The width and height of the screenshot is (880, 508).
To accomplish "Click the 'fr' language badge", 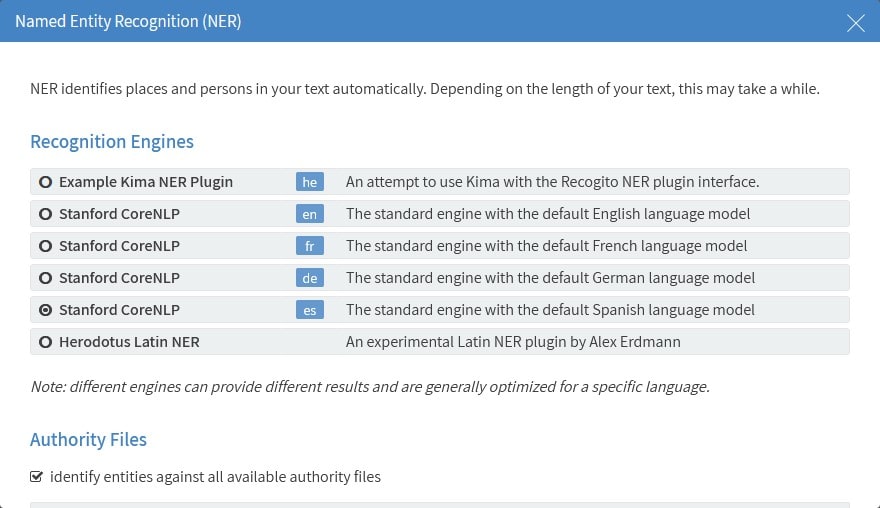I will [310, 246].
